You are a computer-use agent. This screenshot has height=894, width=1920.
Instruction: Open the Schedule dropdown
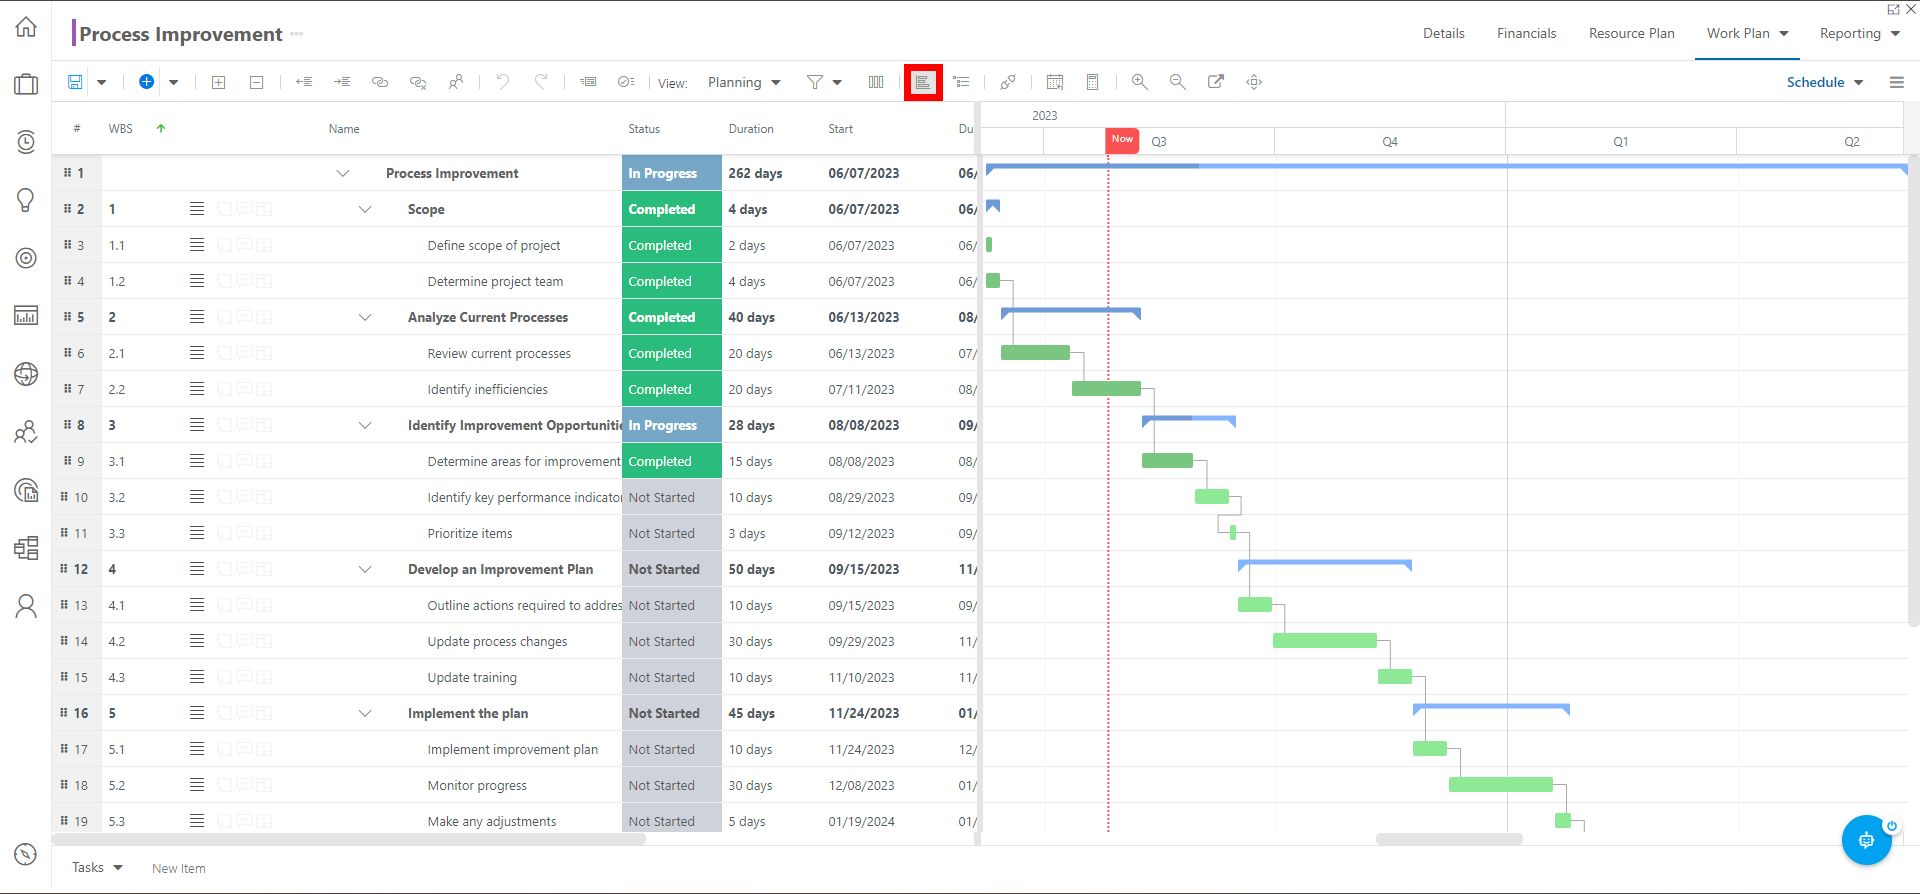coord(1825,82)
